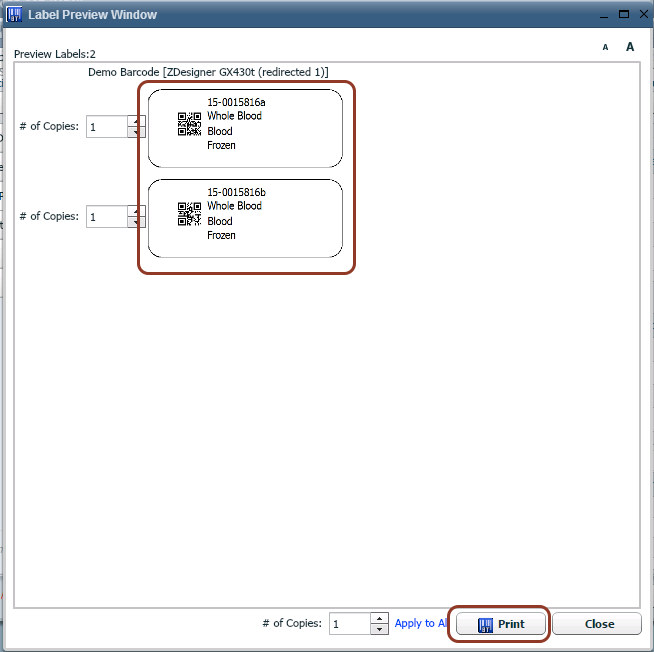Increment copies for label 15-0015816a
Image resolution: width=654 pixels, height=652 pixels.
point(136,121)
